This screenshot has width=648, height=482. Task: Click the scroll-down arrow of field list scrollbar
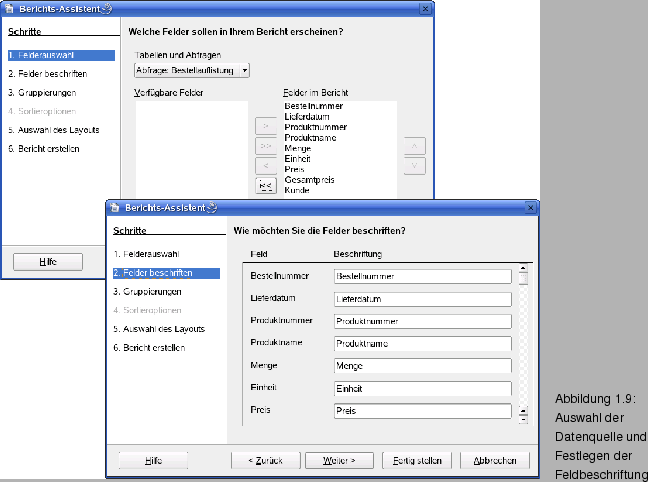[523, 420]
